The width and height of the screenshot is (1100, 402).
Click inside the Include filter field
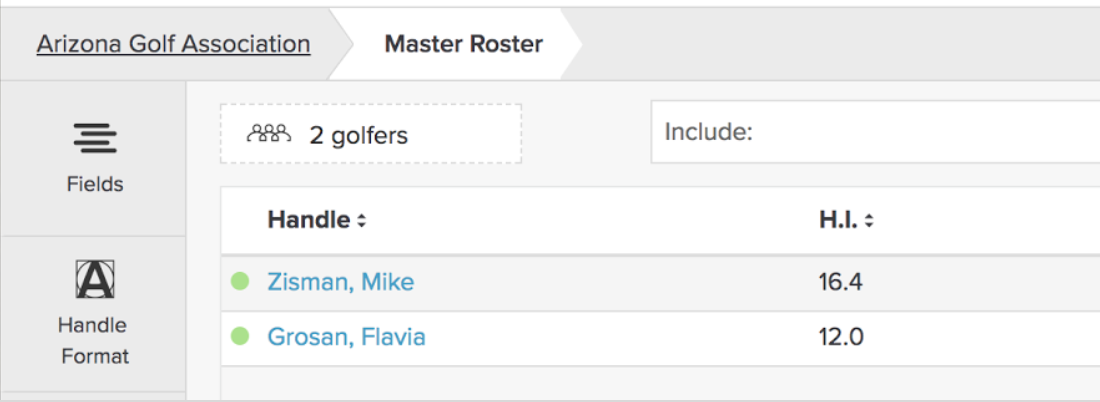[x=876, y=132]
